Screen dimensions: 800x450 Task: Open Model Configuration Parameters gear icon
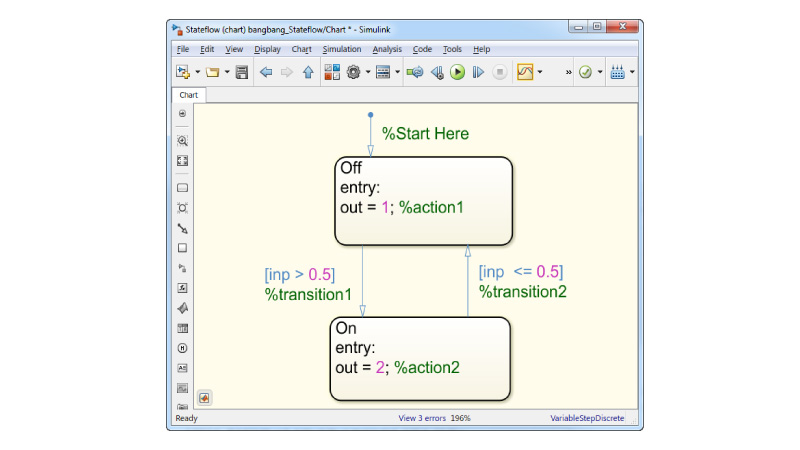(354, 72)
